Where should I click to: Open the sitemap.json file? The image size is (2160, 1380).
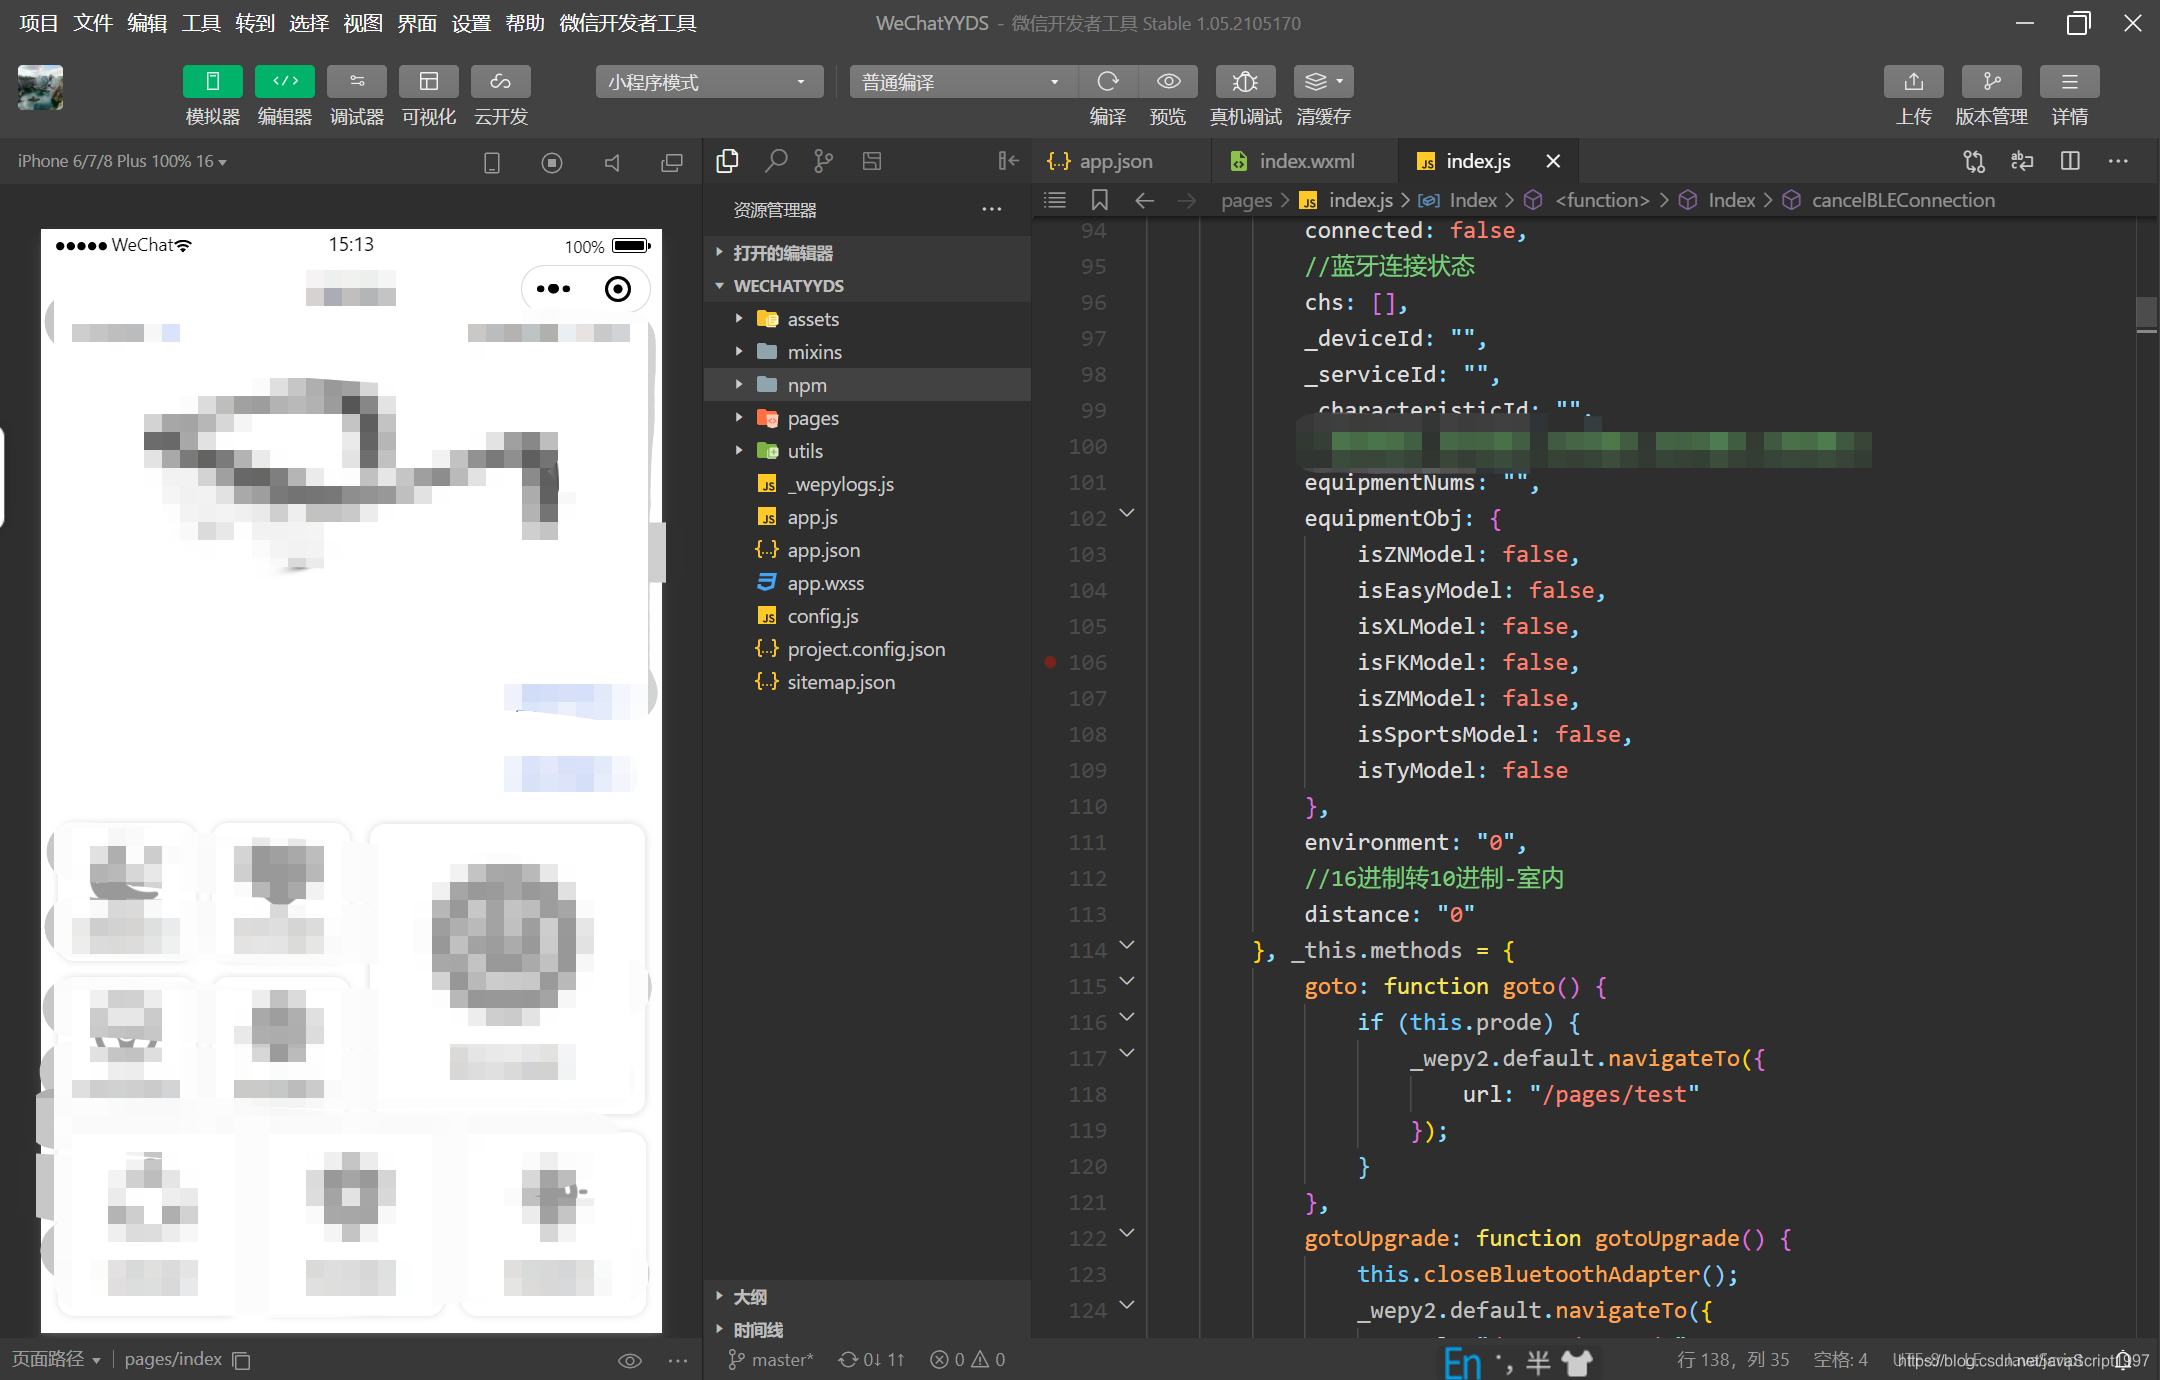(868, 682)
